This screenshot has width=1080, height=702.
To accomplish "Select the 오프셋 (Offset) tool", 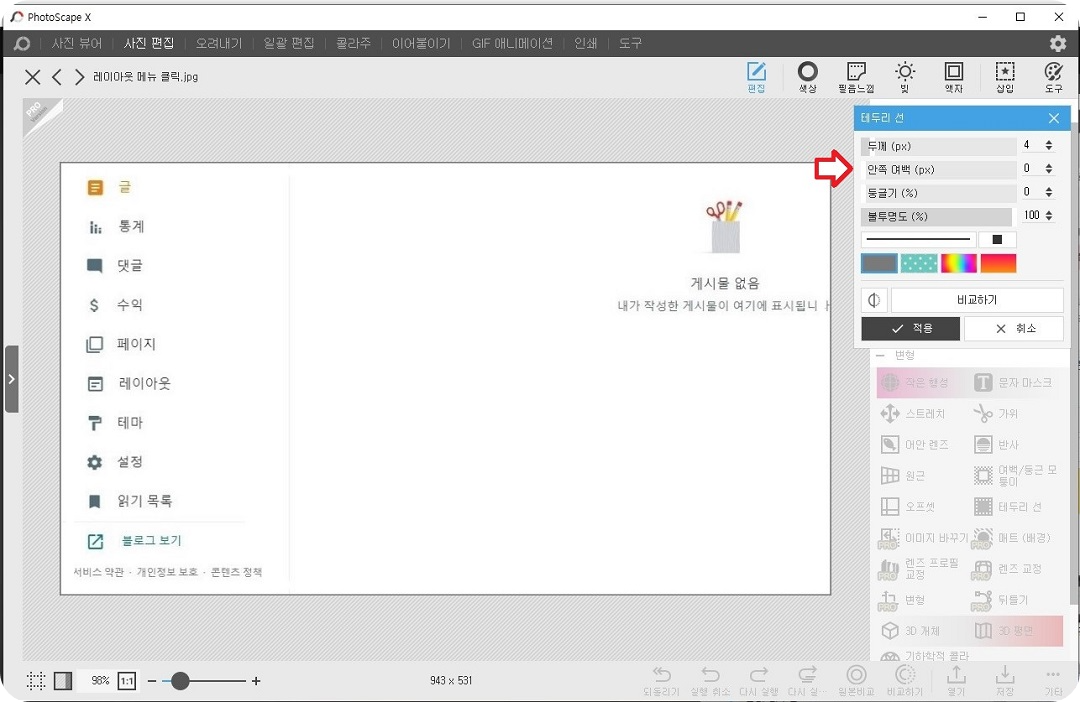I will click(x=908, y=506).
